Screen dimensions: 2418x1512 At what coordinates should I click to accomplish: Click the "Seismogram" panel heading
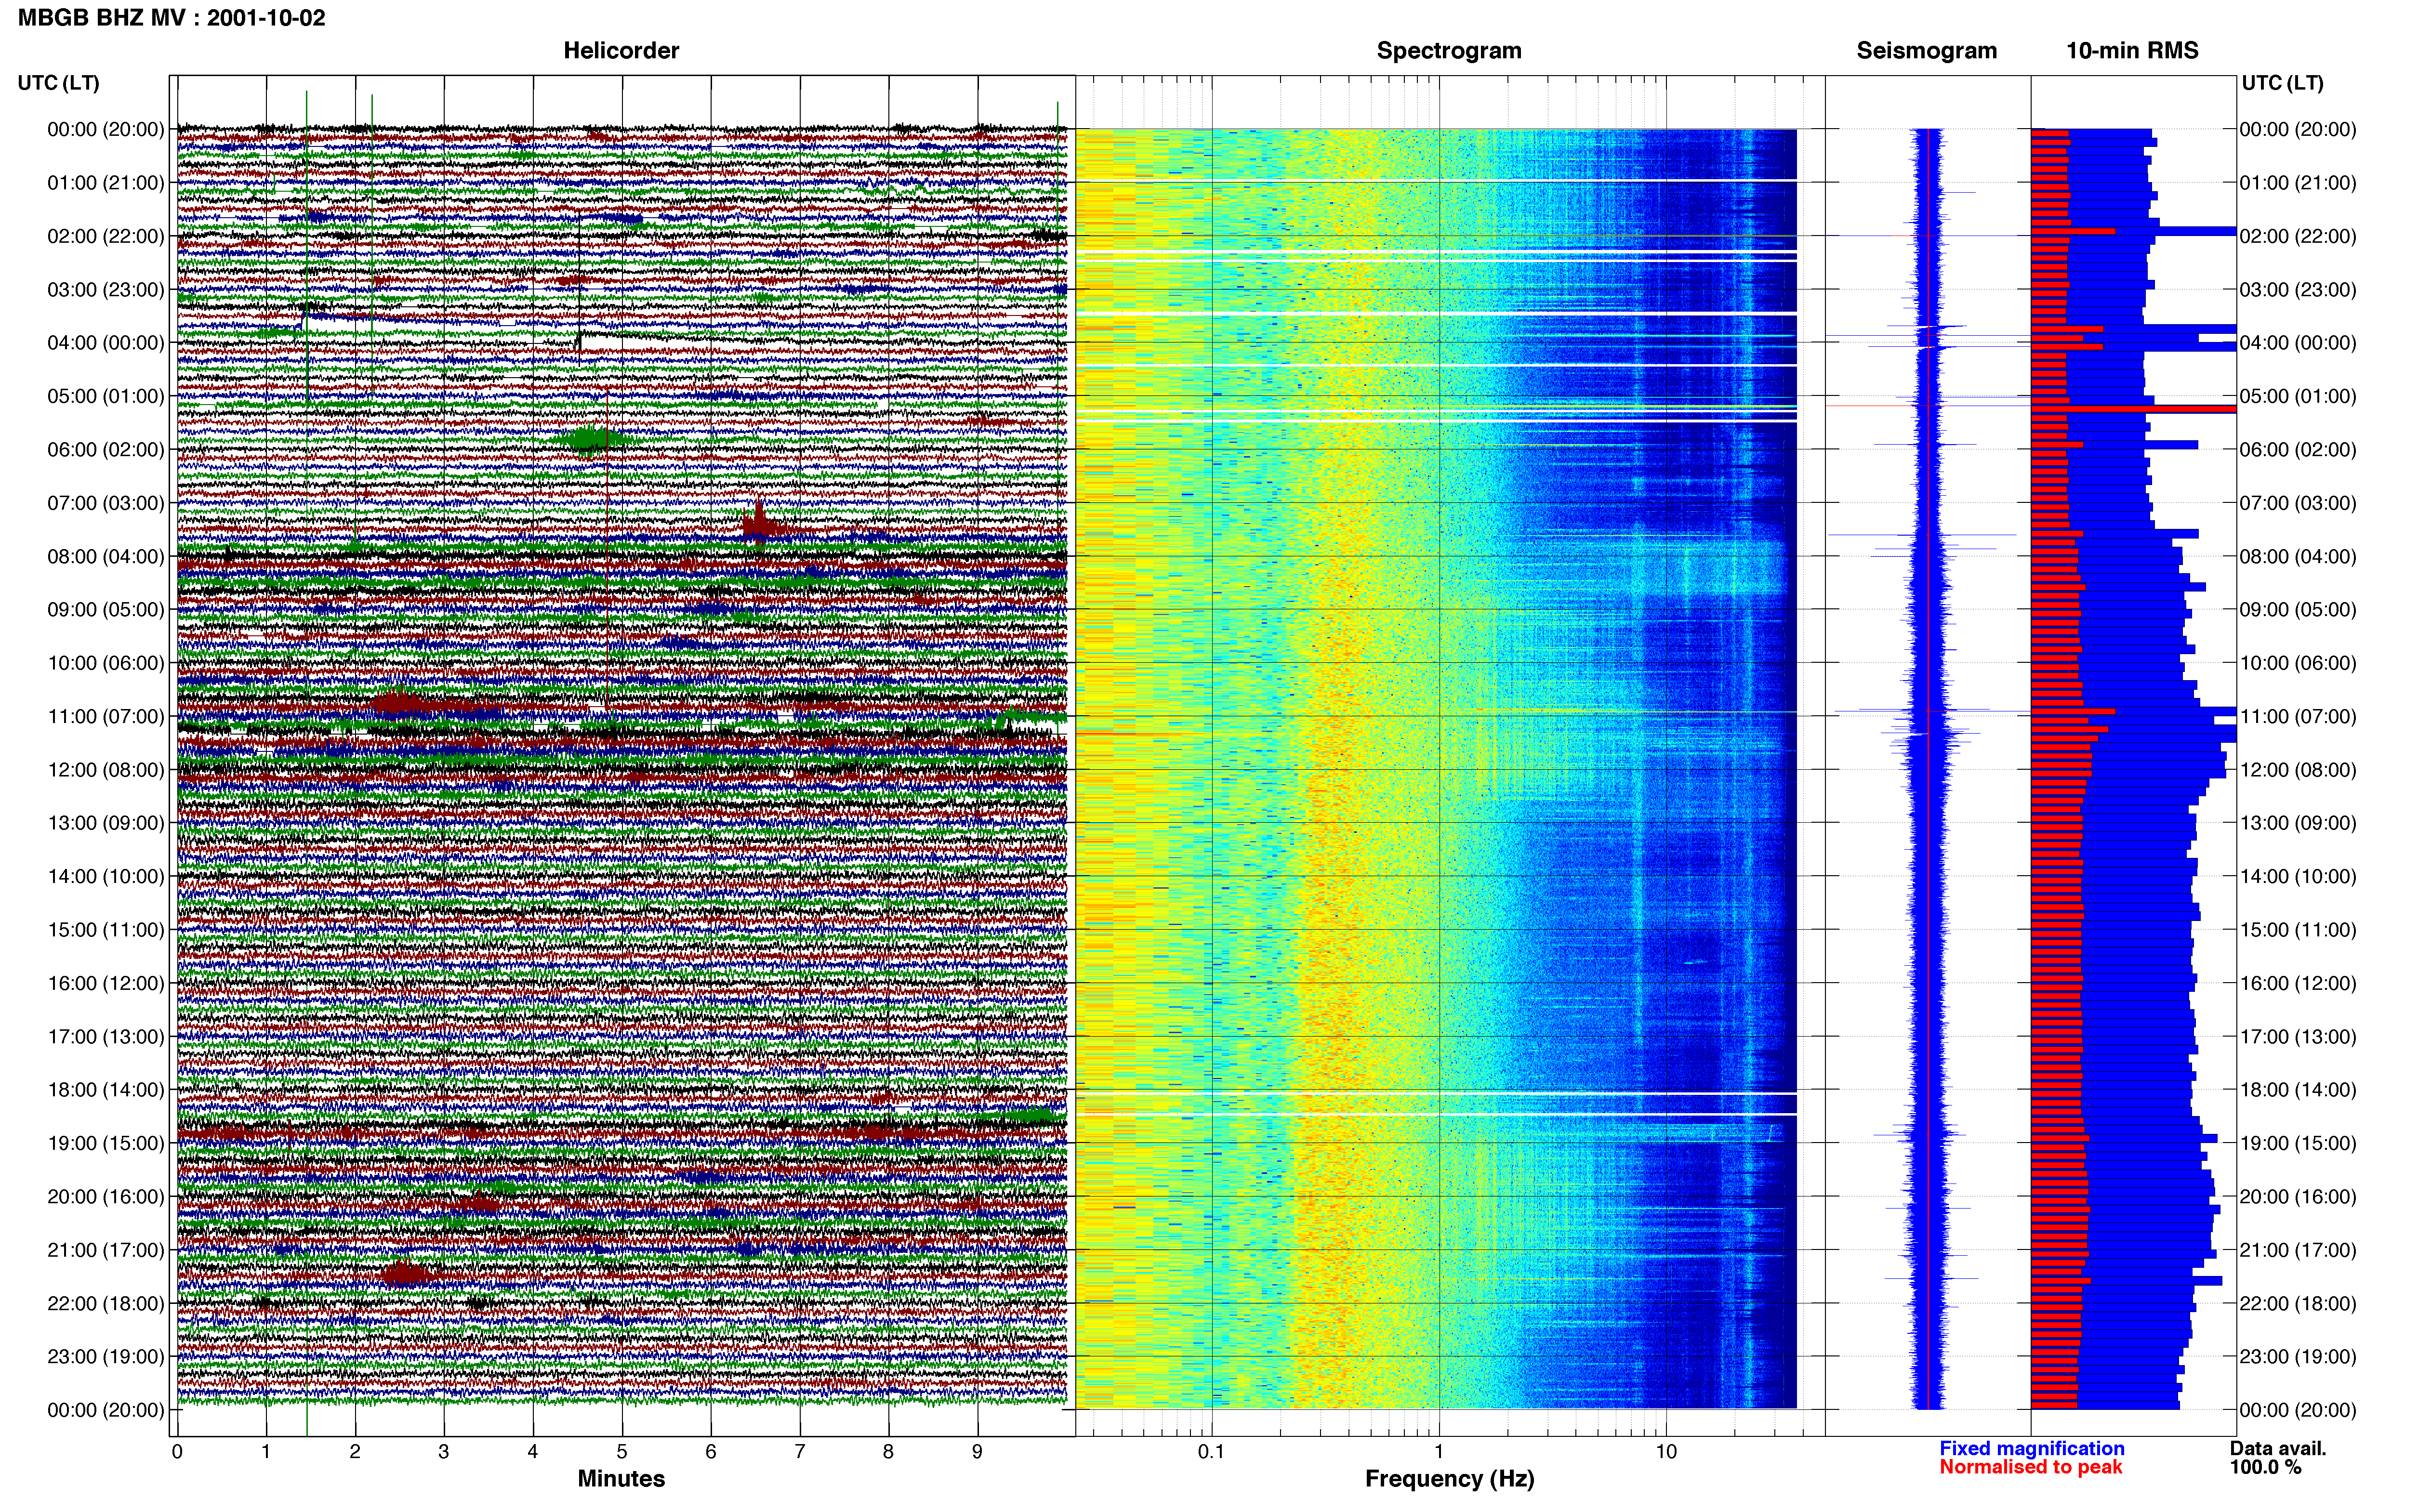tap(1926, 50)
